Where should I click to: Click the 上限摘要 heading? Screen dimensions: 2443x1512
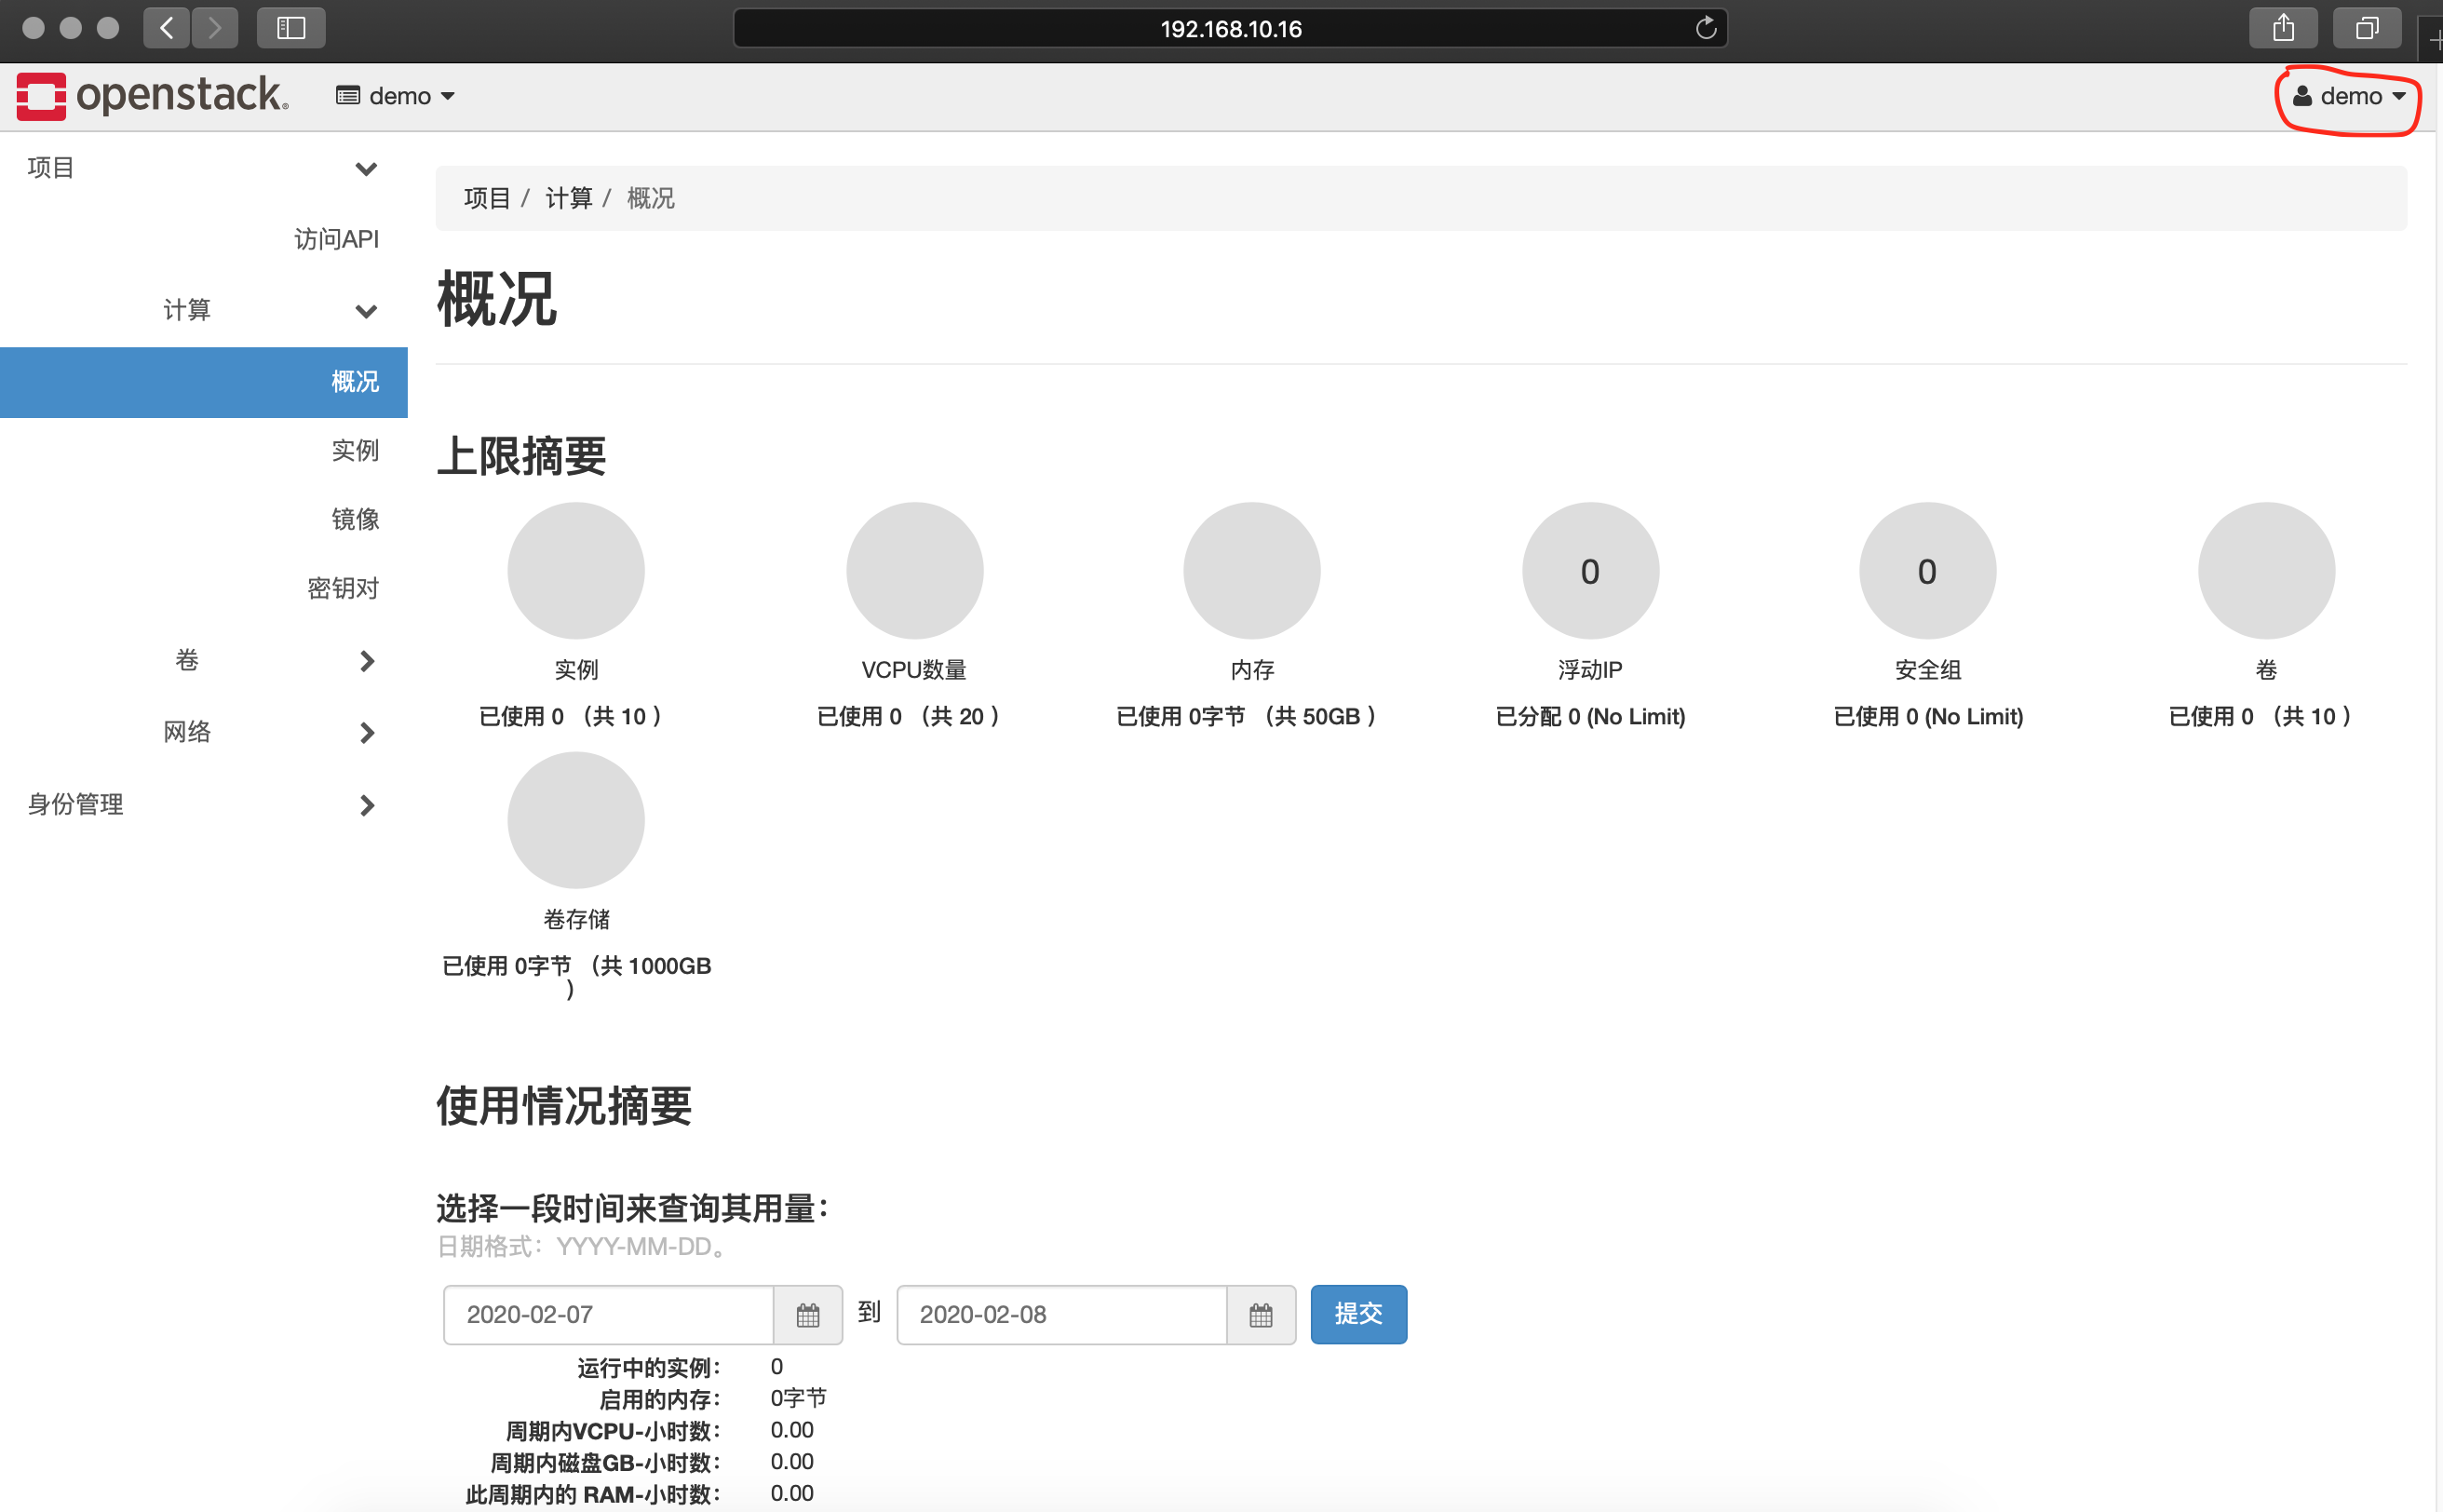[x=521, y=457]
